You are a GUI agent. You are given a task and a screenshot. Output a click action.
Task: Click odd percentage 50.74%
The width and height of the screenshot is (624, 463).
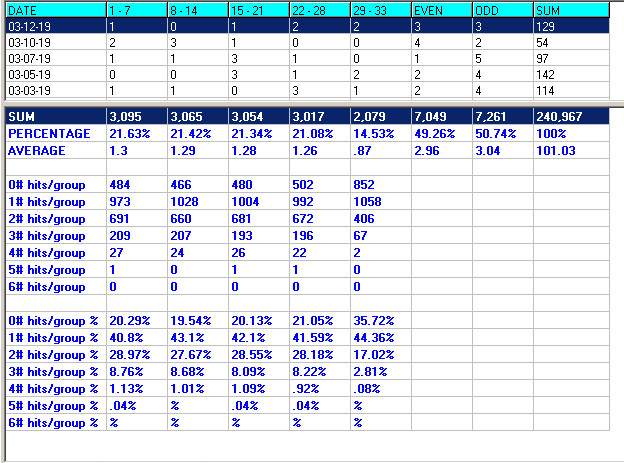click(x=495, y=134)
